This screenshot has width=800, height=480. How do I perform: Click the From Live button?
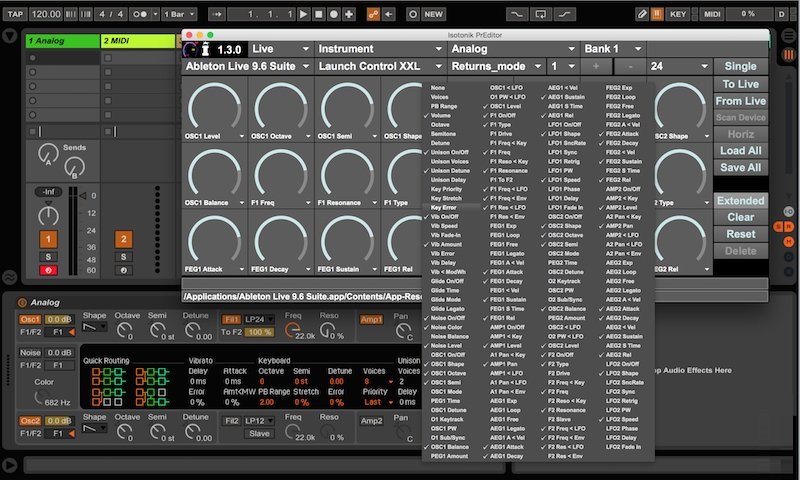(x=740, y=101)
